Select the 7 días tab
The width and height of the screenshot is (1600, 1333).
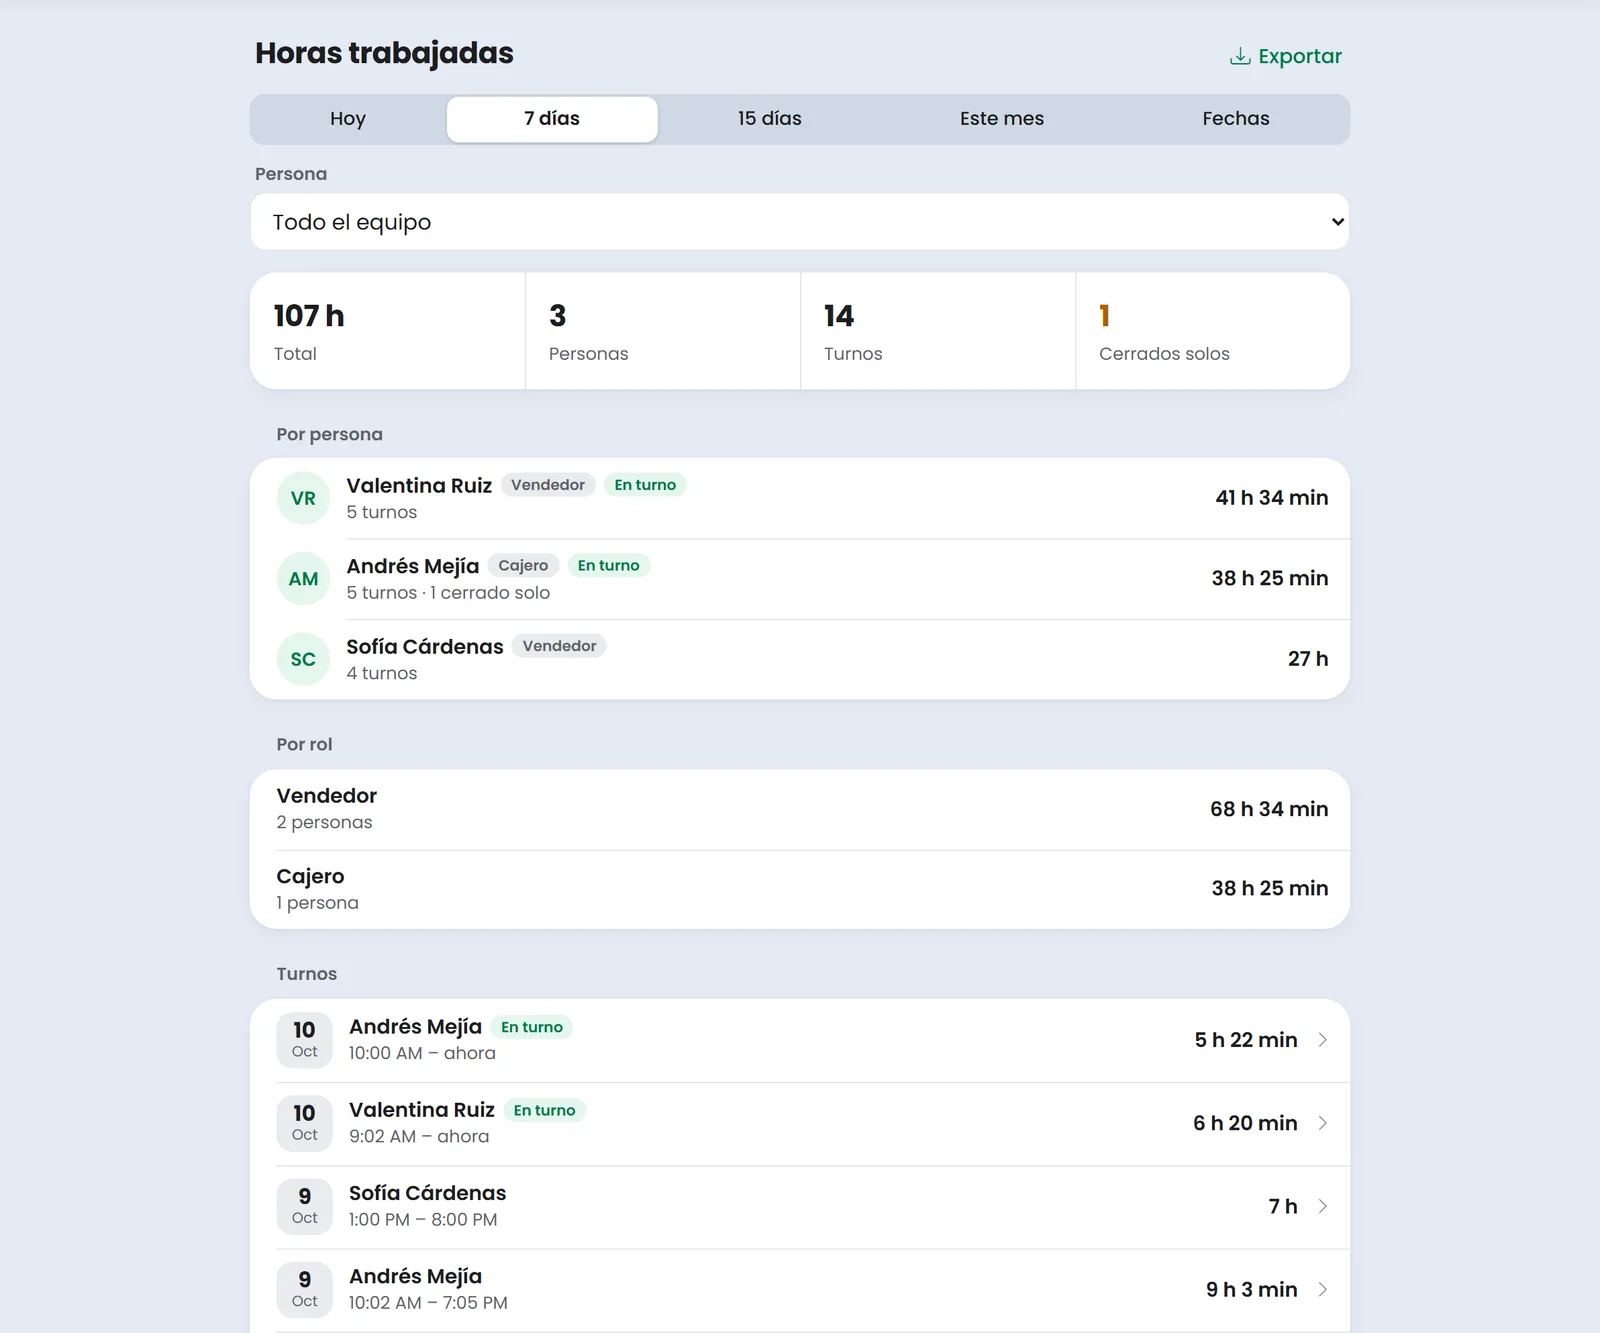552,119
